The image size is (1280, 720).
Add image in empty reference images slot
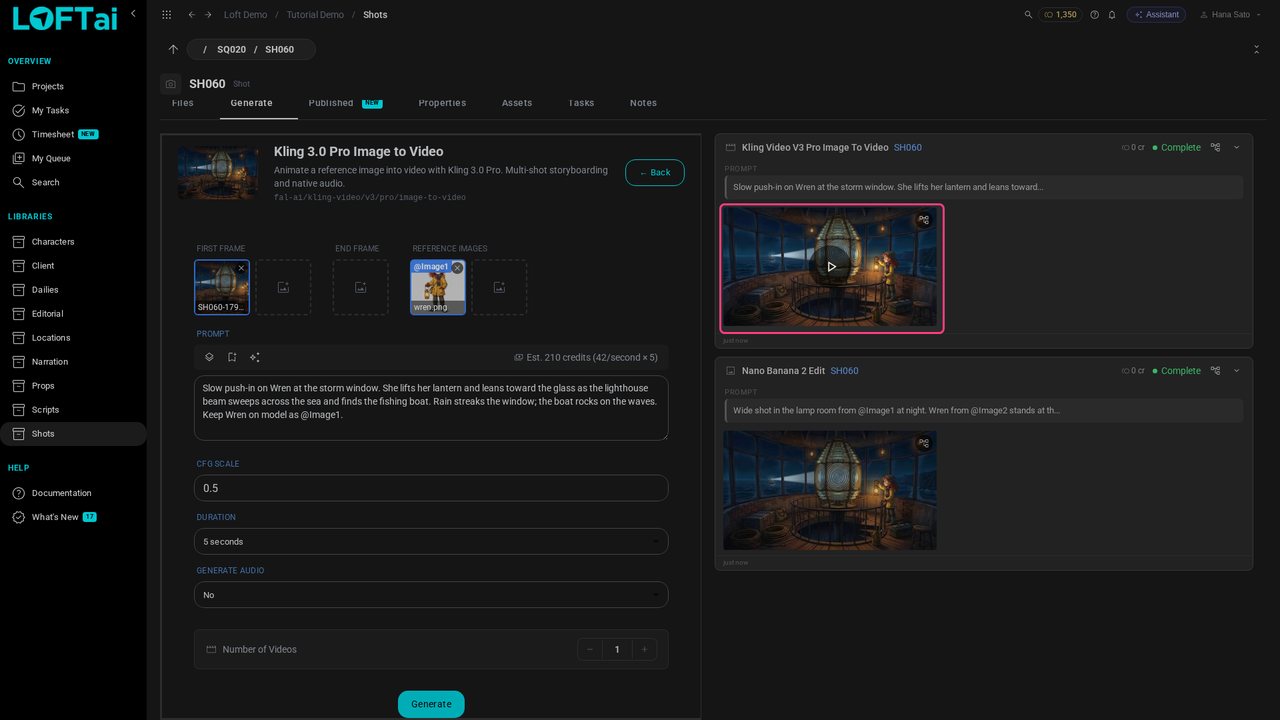(x=499, y=288)
